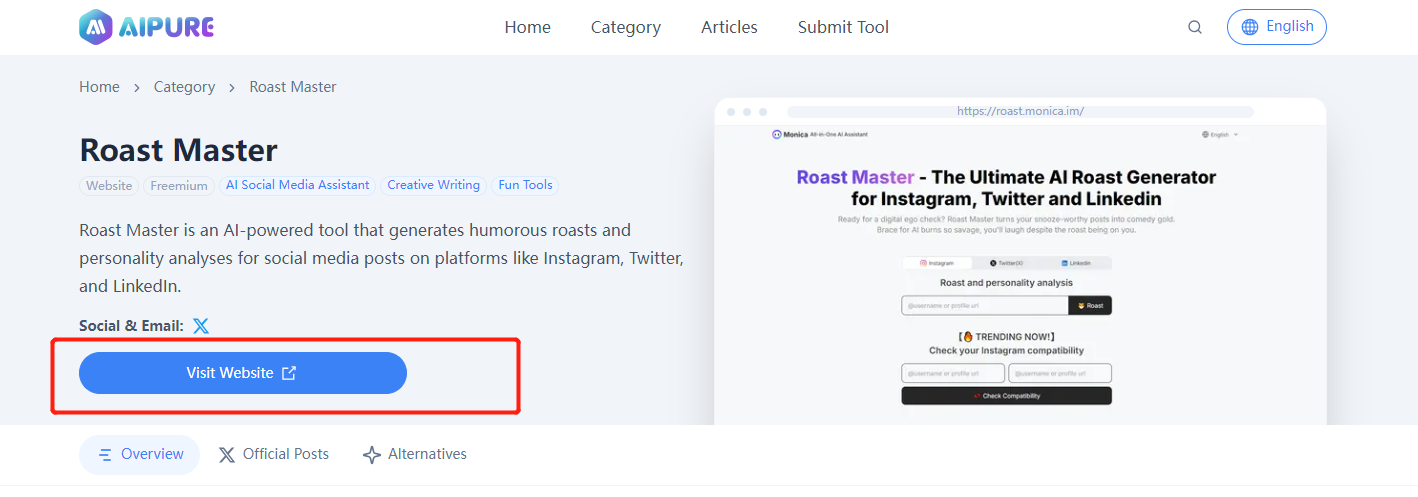1418x497 pixels.
Task: Click the Visit Website button
Action: 243,373
